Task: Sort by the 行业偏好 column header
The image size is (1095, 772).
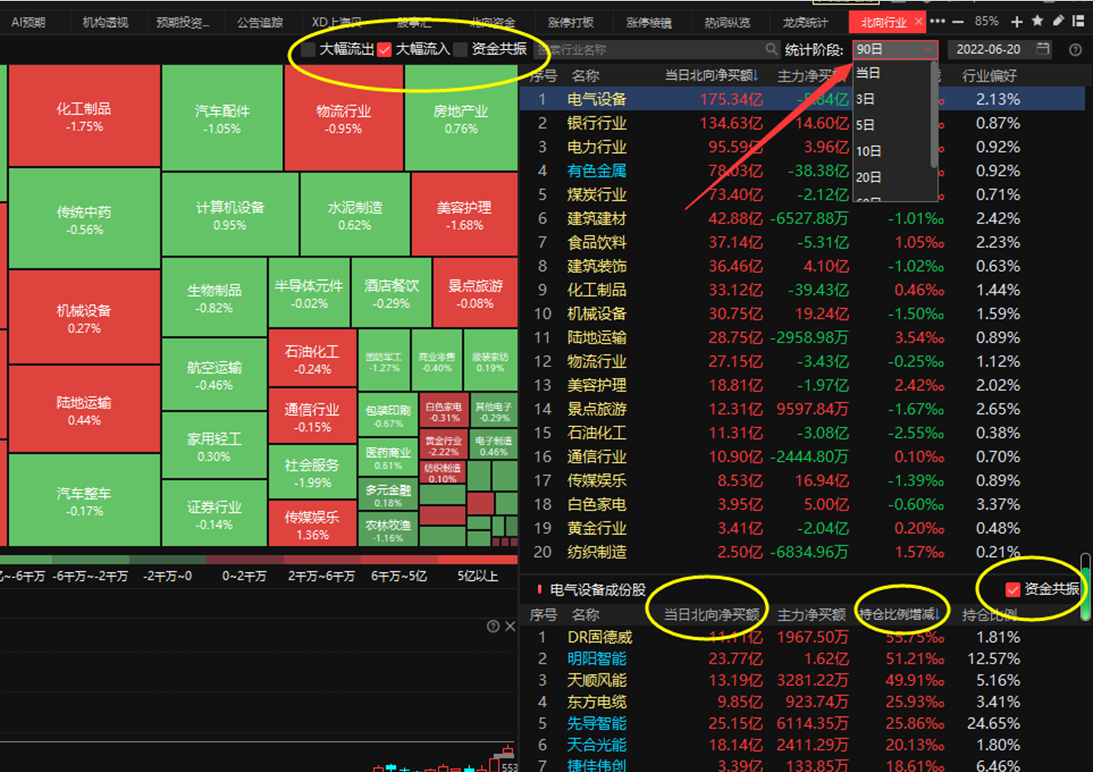Action: tap(989, 75)
